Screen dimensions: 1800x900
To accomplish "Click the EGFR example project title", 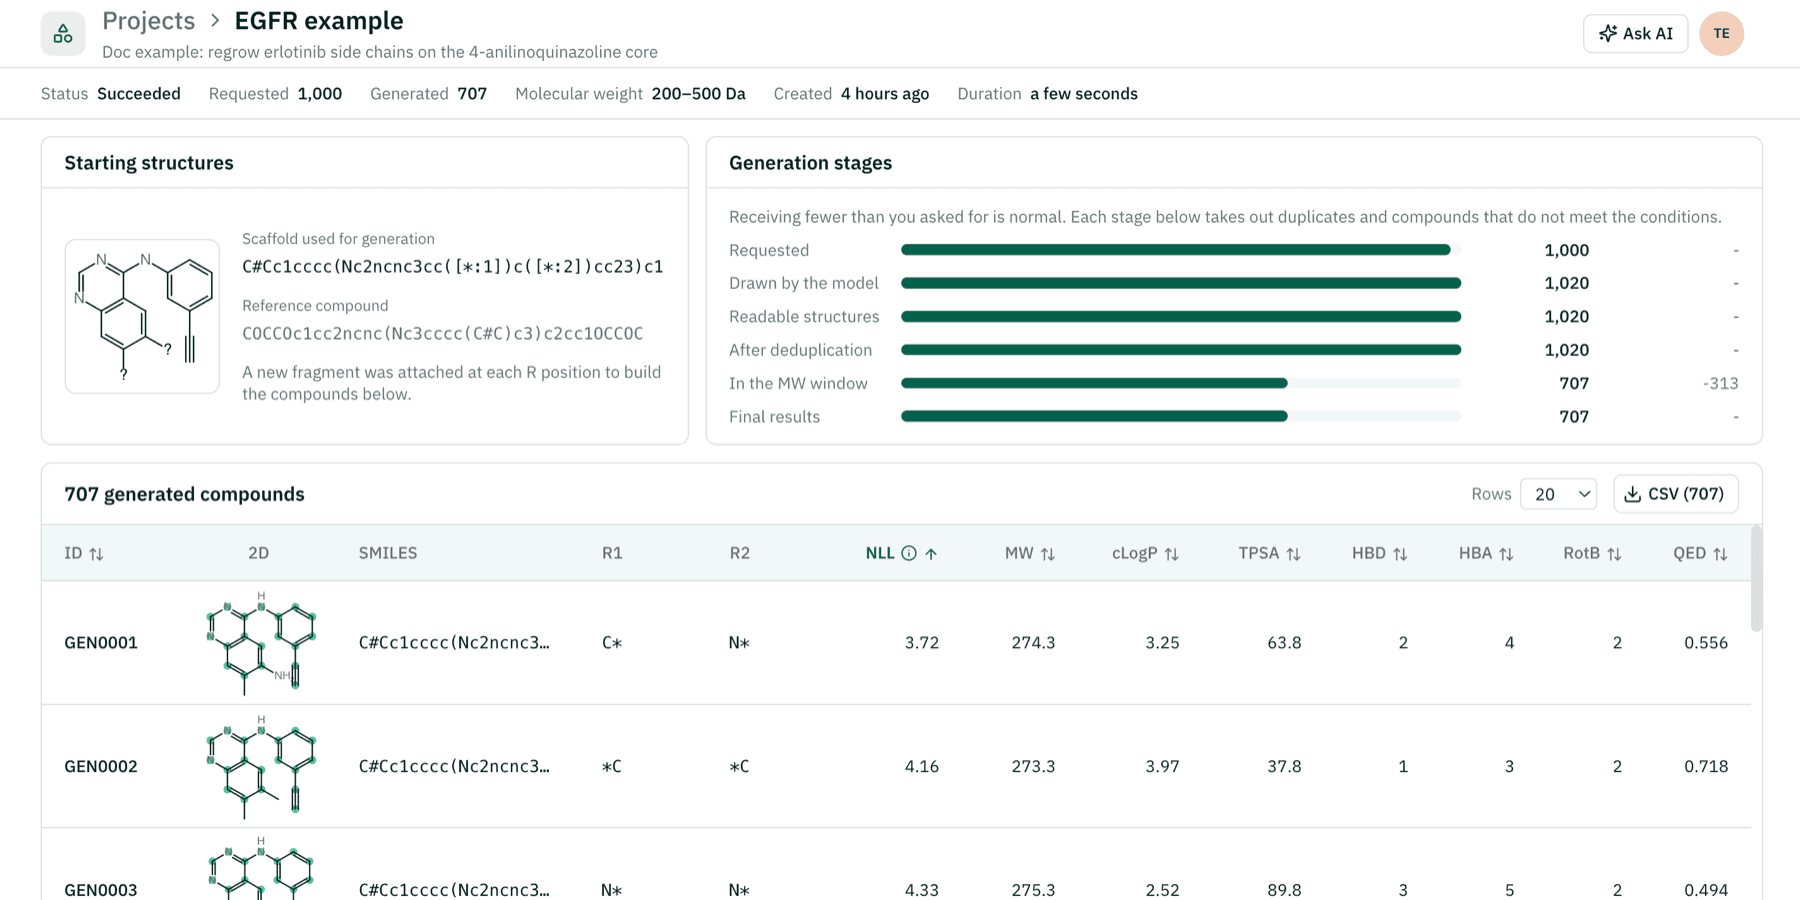I will tap(319, 21).
